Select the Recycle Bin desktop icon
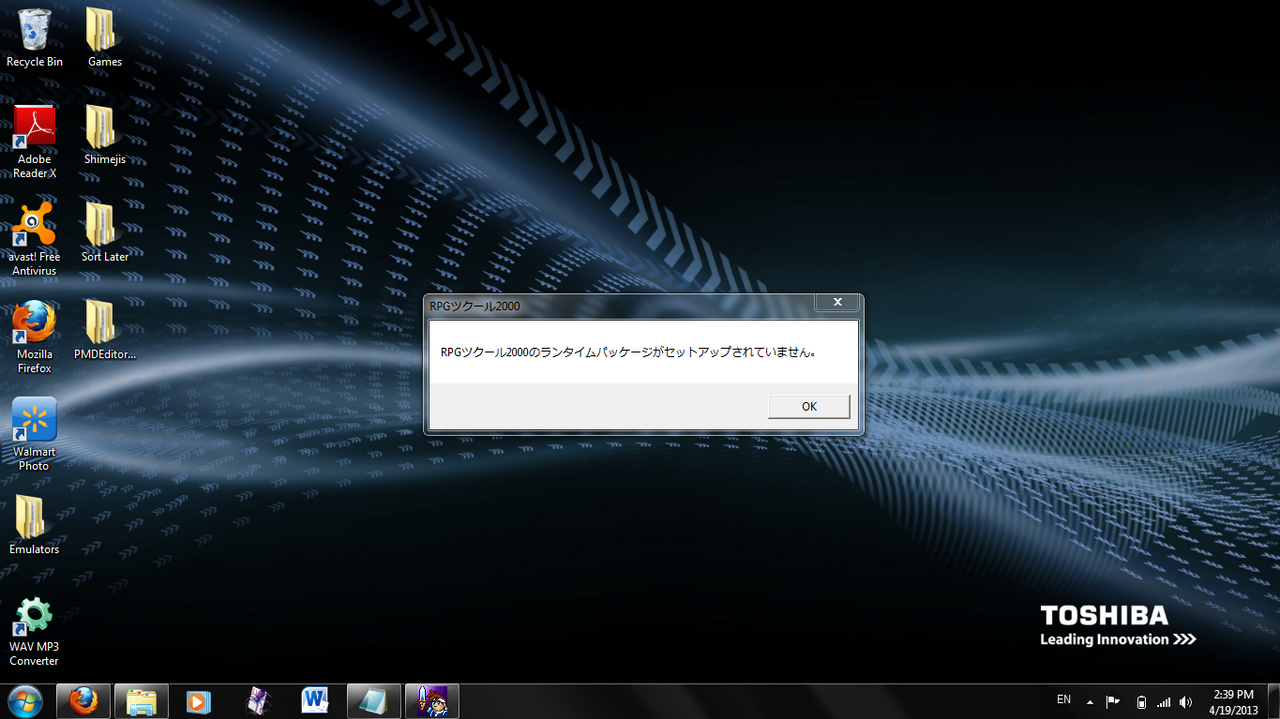The width and height of the screenshot is (1280, 719). tap(34, 38)
